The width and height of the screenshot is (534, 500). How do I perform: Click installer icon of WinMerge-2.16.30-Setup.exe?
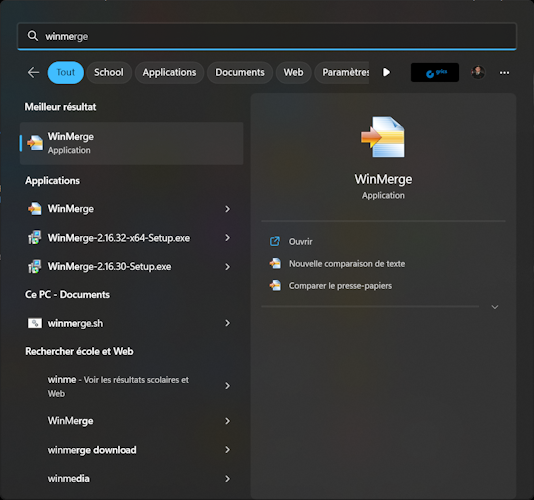click(35, 267)
